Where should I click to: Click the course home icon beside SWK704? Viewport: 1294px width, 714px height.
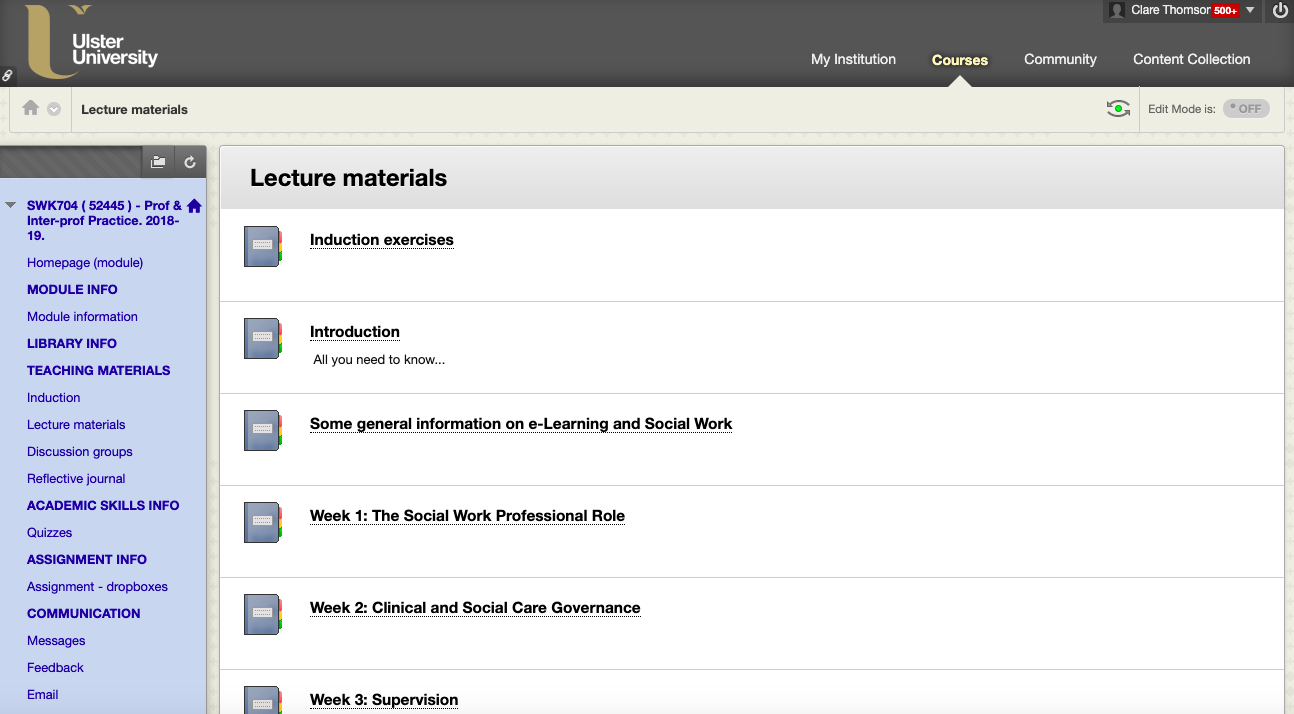[194, 206]
